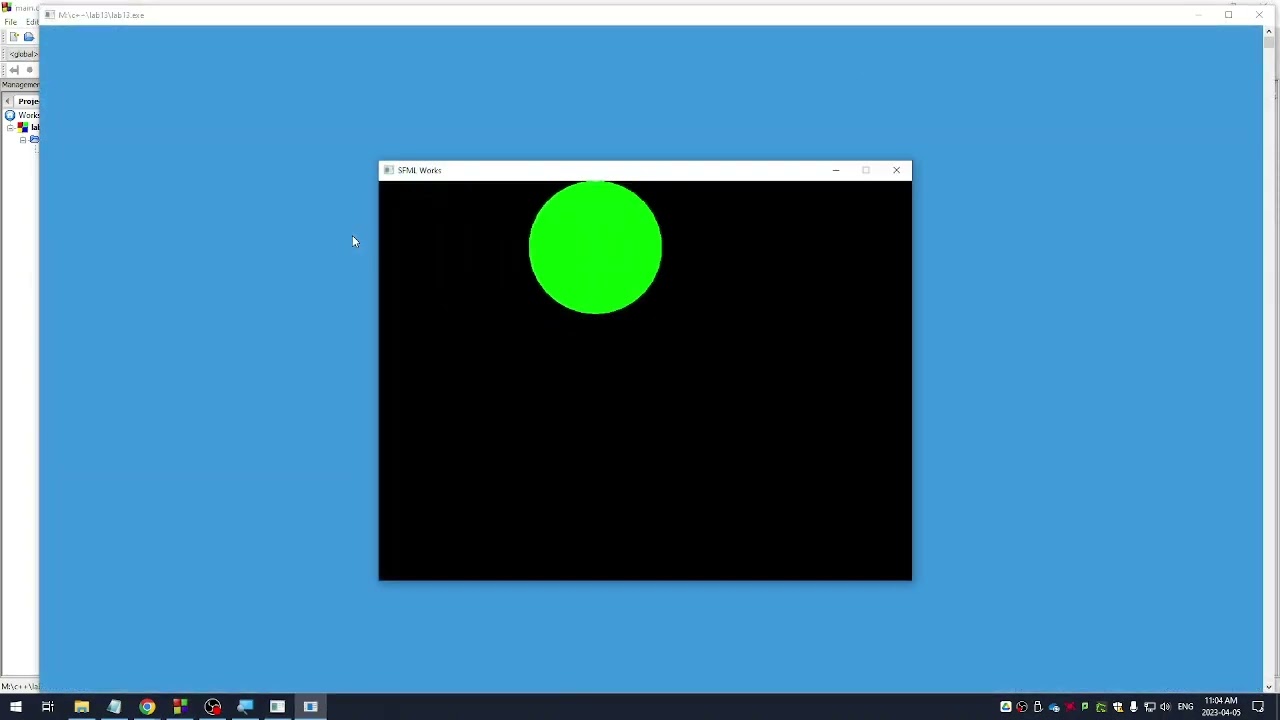Click the green circle in SFML window

coord(595,247)
